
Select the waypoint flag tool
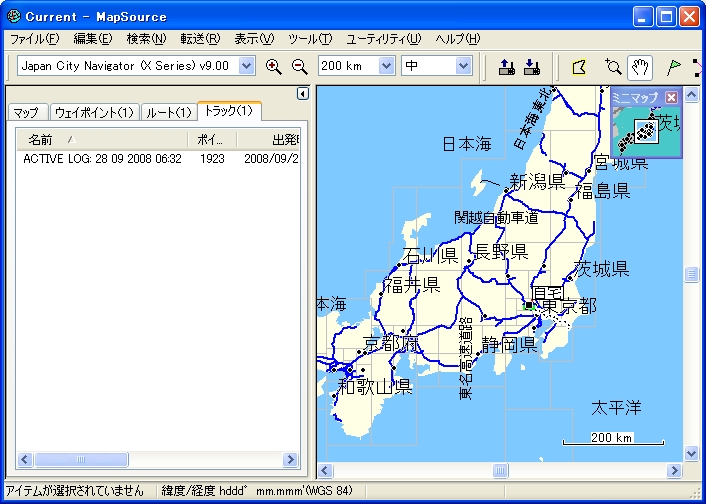point(673,67)
